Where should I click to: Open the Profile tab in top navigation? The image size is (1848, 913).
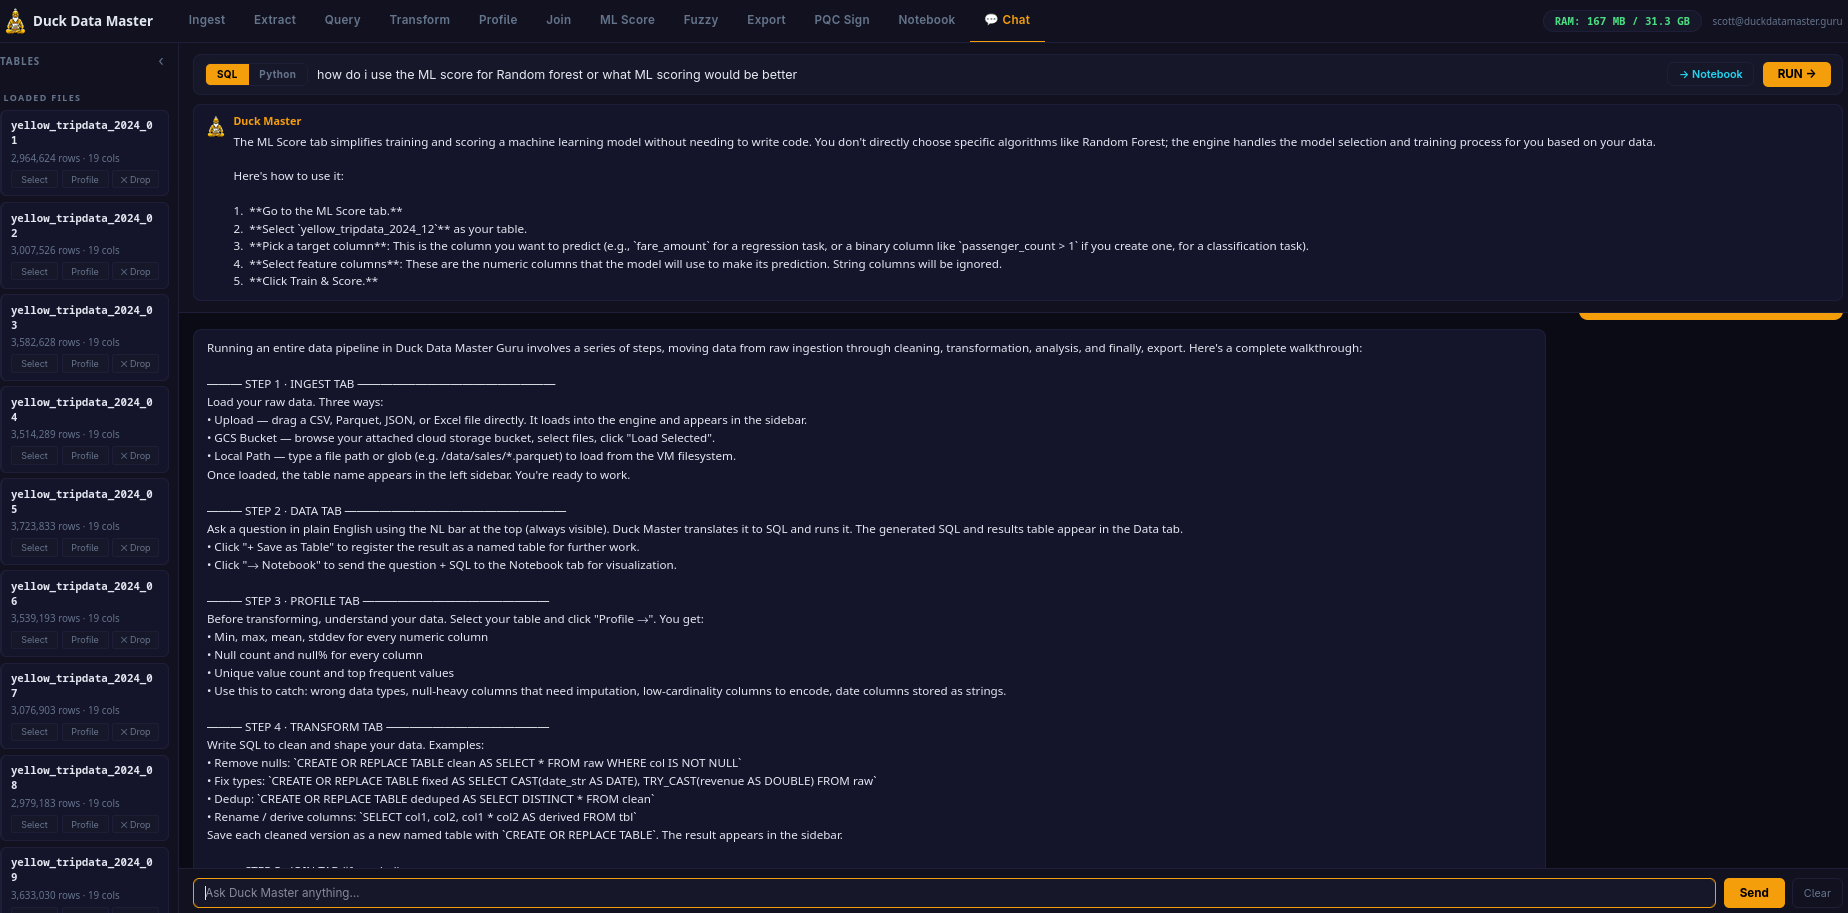[x=498, y=20]
